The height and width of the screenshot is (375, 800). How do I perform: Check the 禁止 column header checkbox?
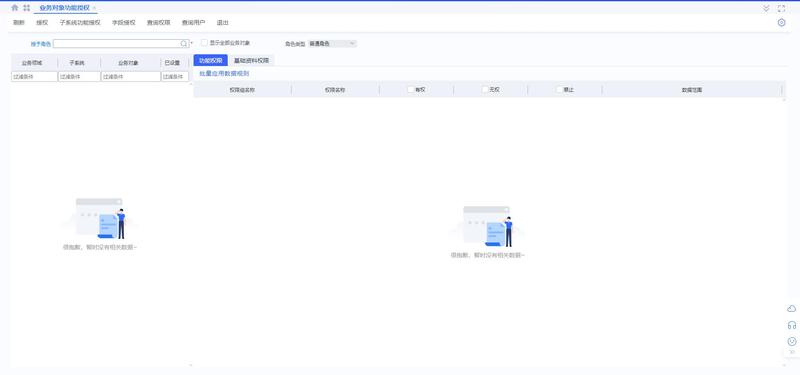pyautogui.click(x=560, y=89)
